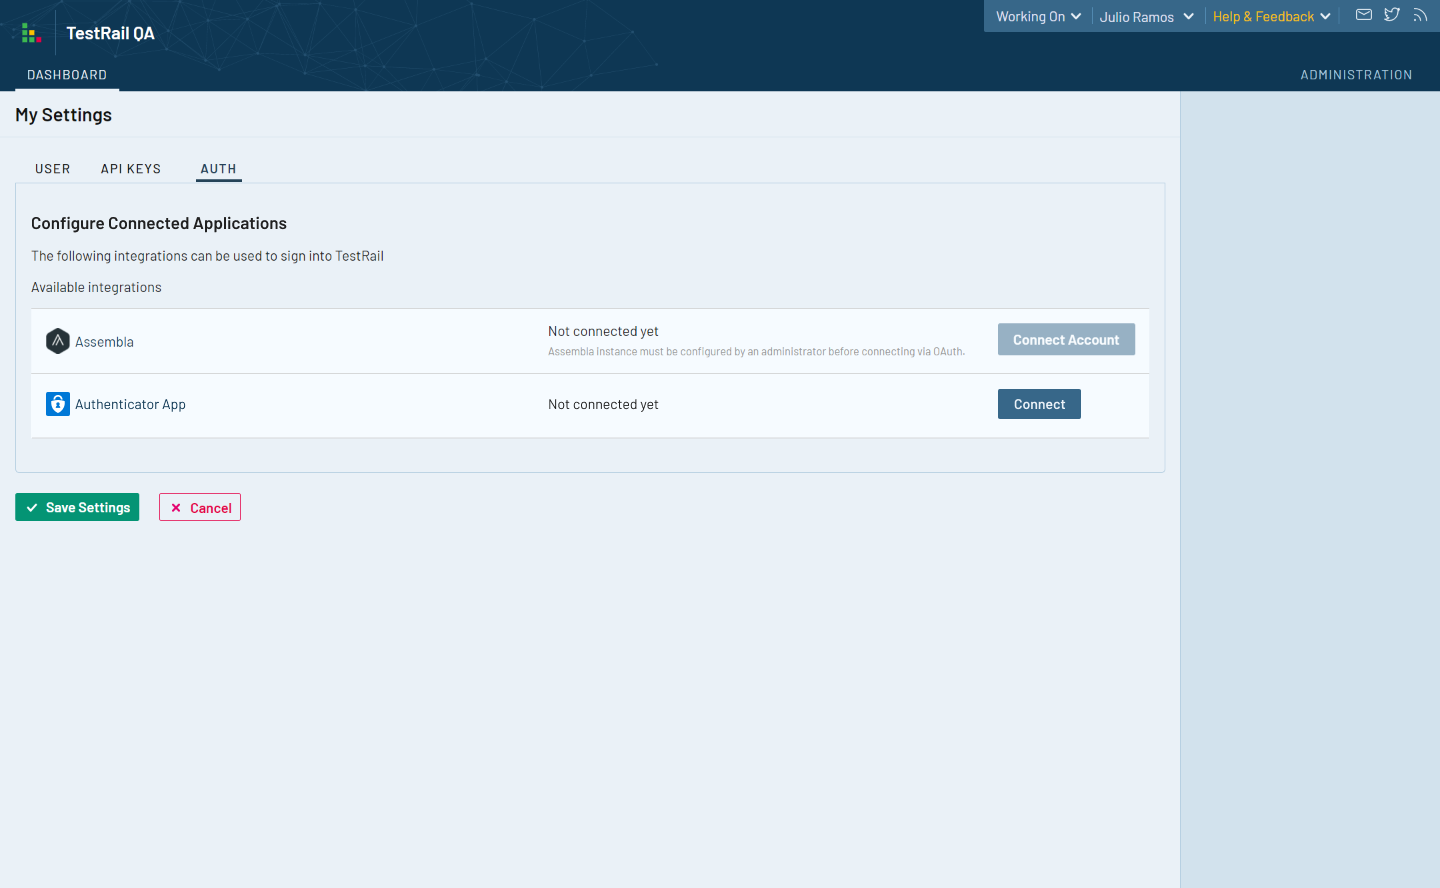Click the TestRail QA title text
Viewport: 1440px width, 888px height.
point(110,34)
